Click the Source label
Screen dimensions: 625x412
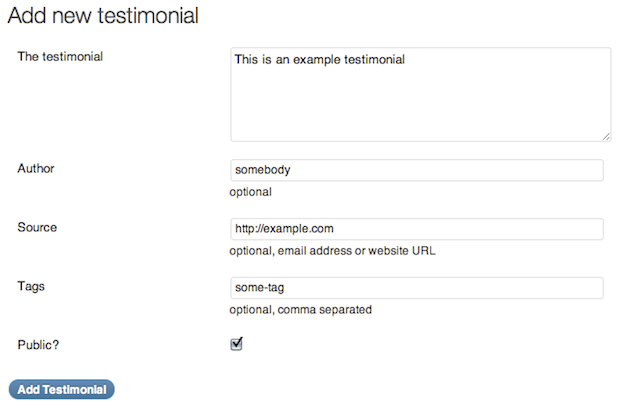37,227
